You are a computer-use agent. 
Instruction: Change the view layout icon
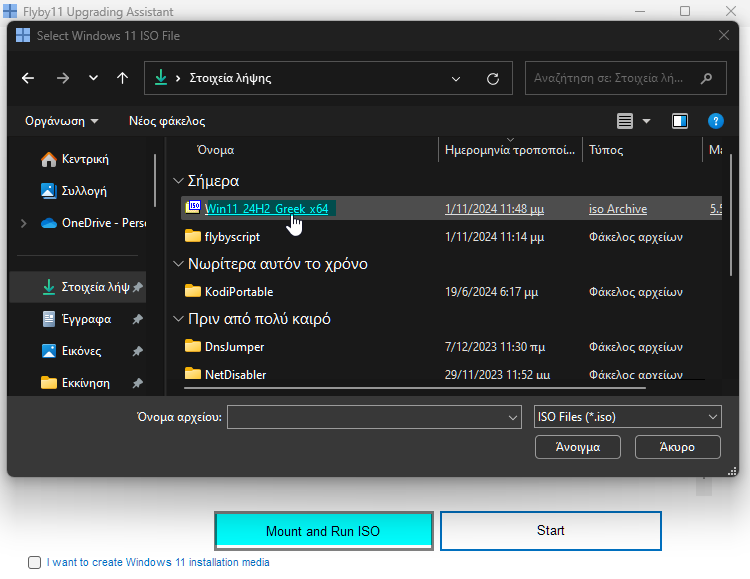(625, 121)
